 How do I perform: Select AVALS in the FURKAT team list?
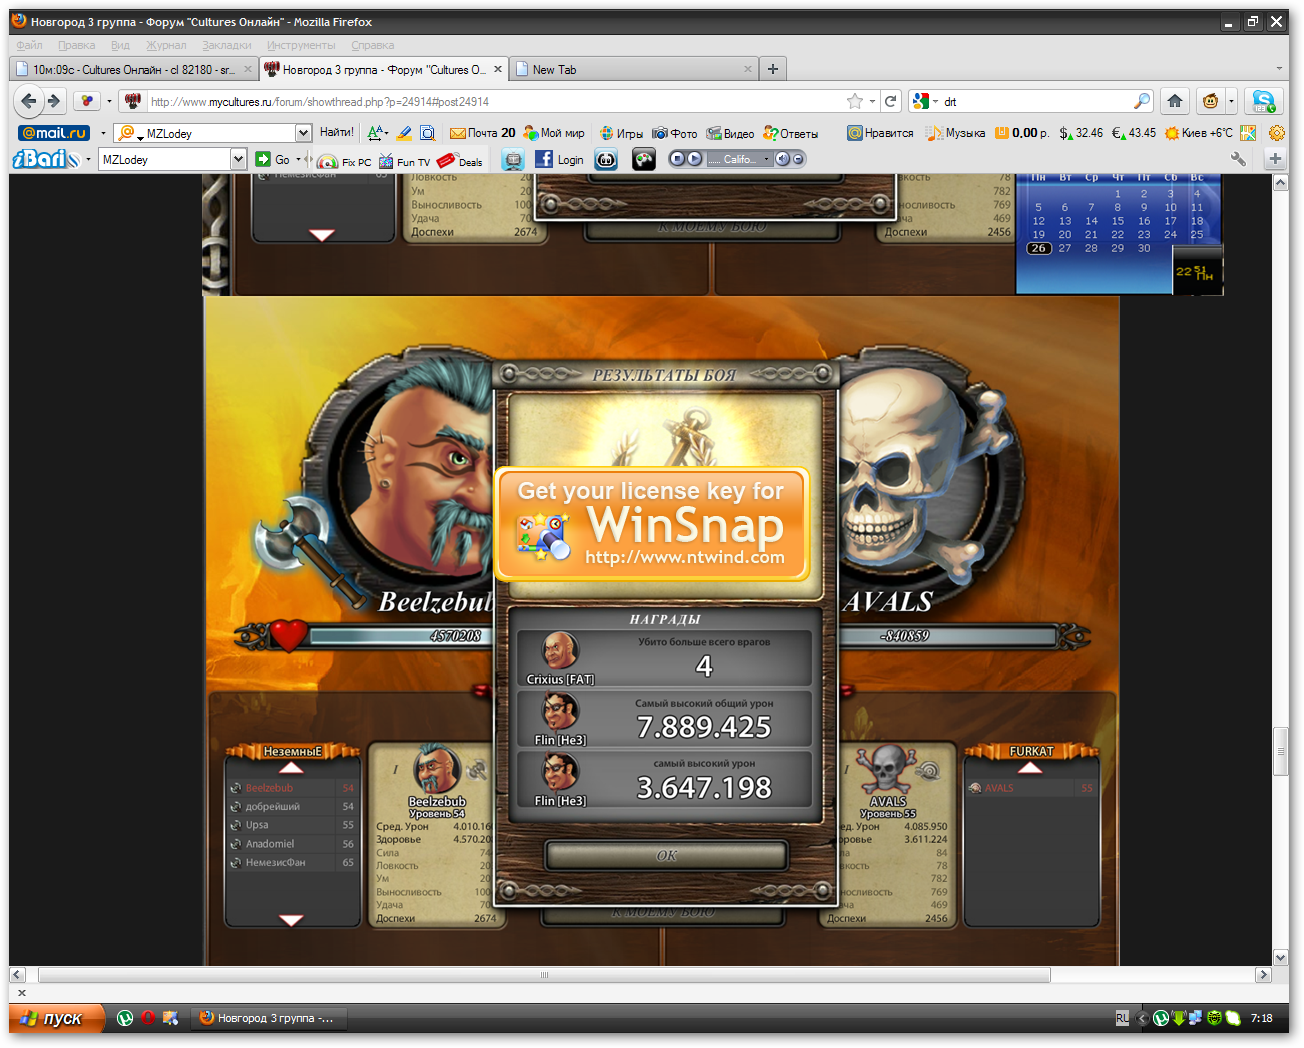(1031, 788)
